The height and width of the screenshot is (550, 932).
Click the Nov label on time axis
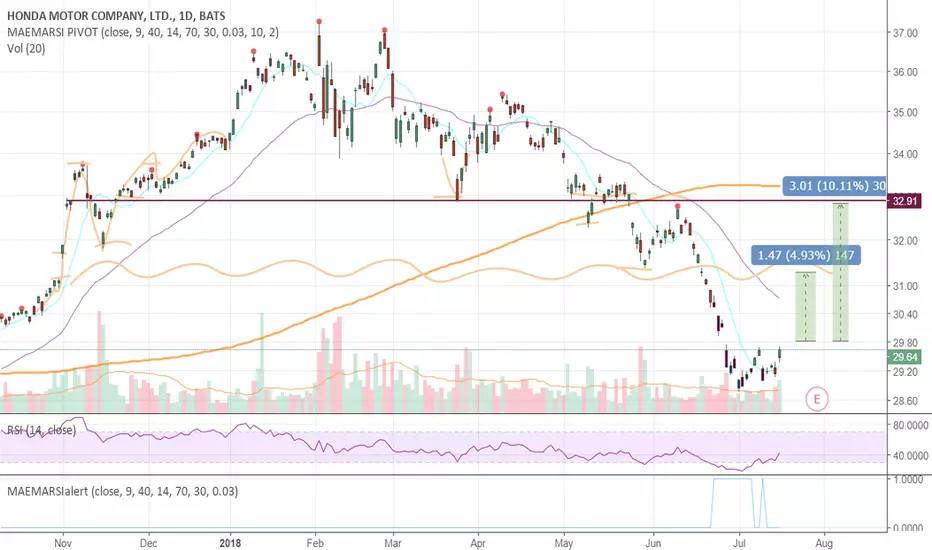62,543
